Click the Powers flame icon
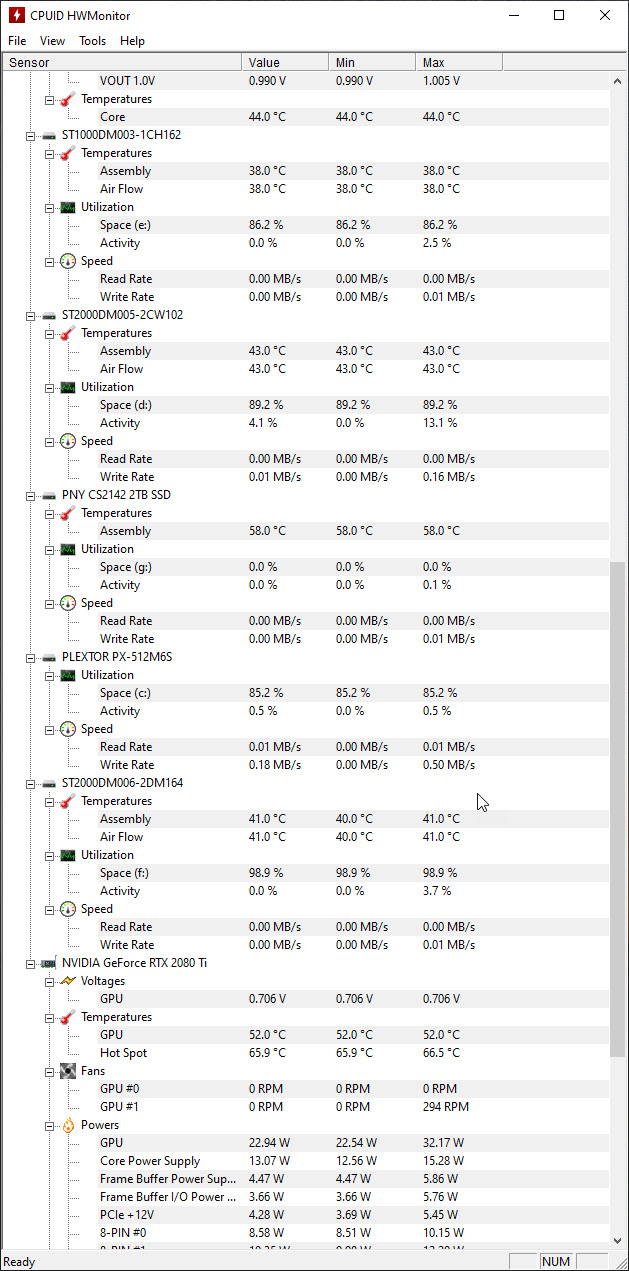Screen dimensions: 629x1271 tap(67, 1125)
